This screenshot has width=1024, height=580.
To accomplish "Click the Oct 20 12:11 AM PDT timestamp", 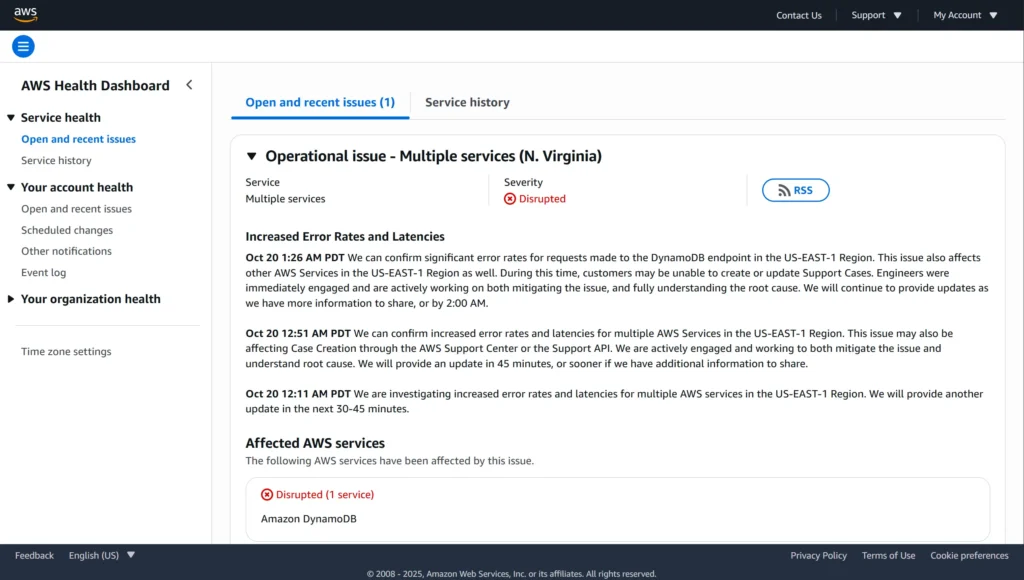I will tap(298, 394).
